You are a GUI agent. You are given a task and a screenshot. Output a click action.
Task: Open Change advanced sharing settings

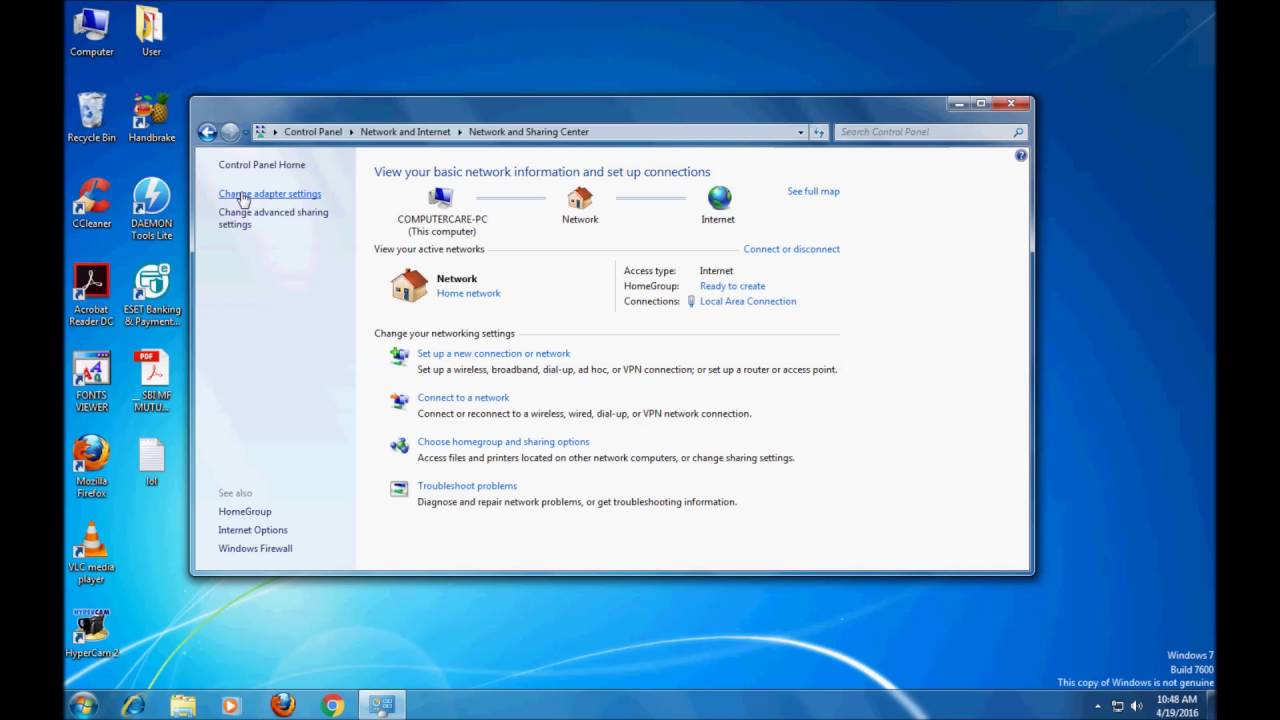tap(273, 218)
